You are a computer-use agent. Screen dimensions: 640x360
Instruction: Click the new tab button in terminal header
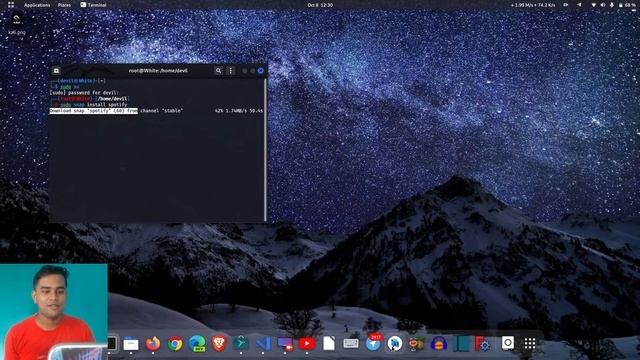click(x=56, y=71)
